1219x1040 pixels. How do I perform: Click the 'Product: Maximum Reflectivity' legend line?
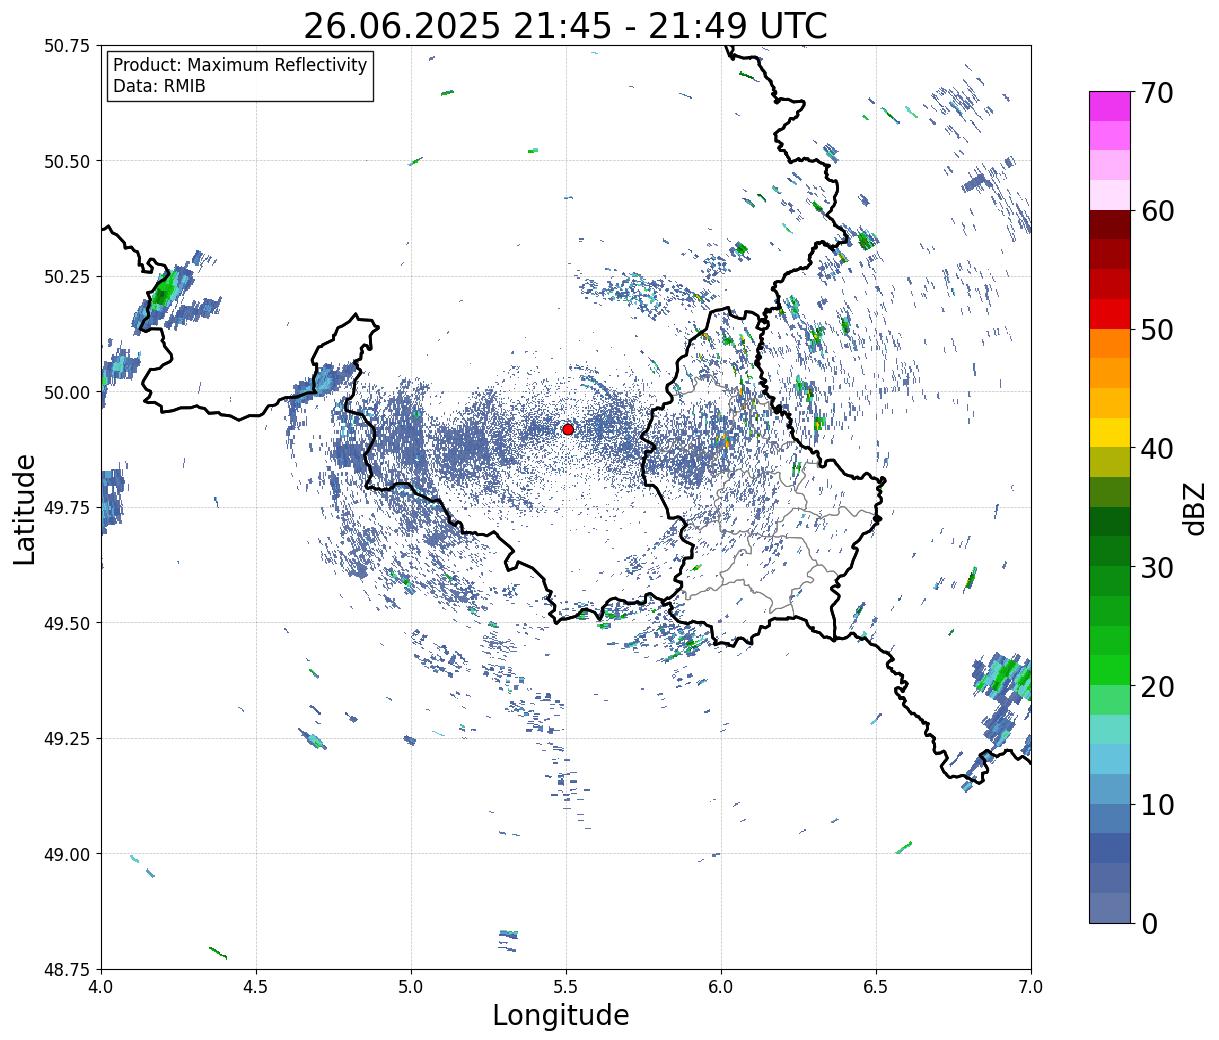coord(240,66)
